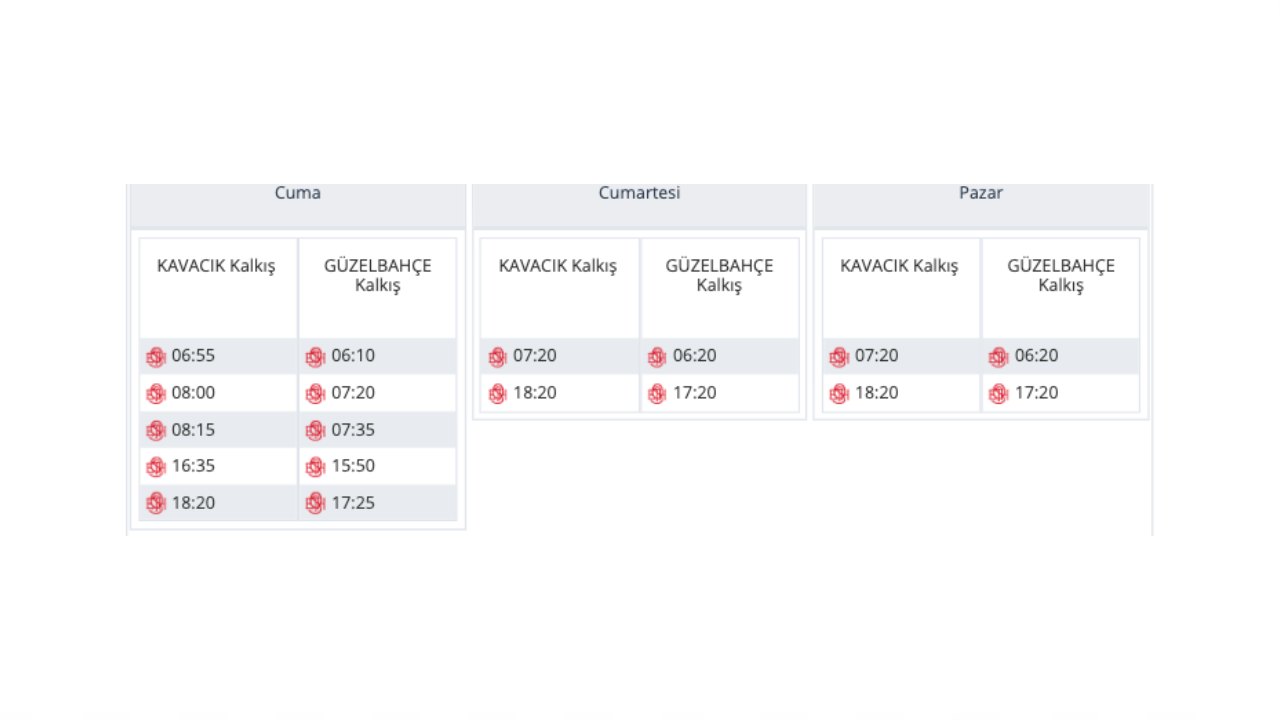
Task: Click the bus icon next to Cuma 06:10
Action: point(315,357)
